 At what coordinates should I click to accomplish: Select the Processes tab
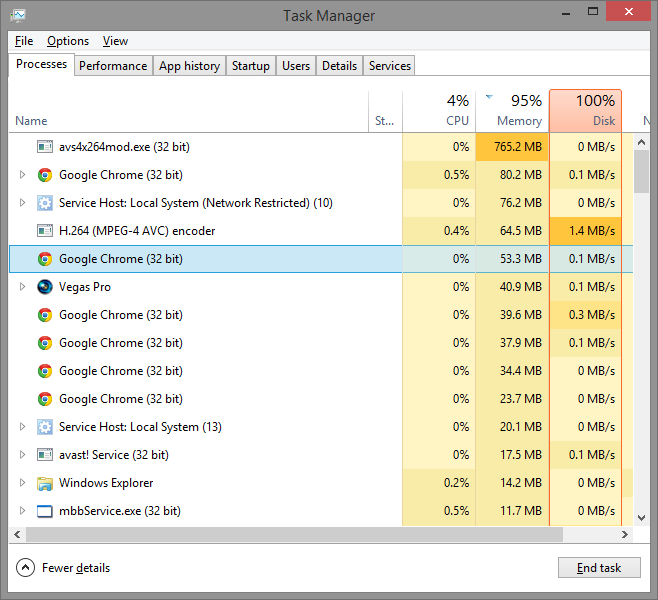coord(42,64)
